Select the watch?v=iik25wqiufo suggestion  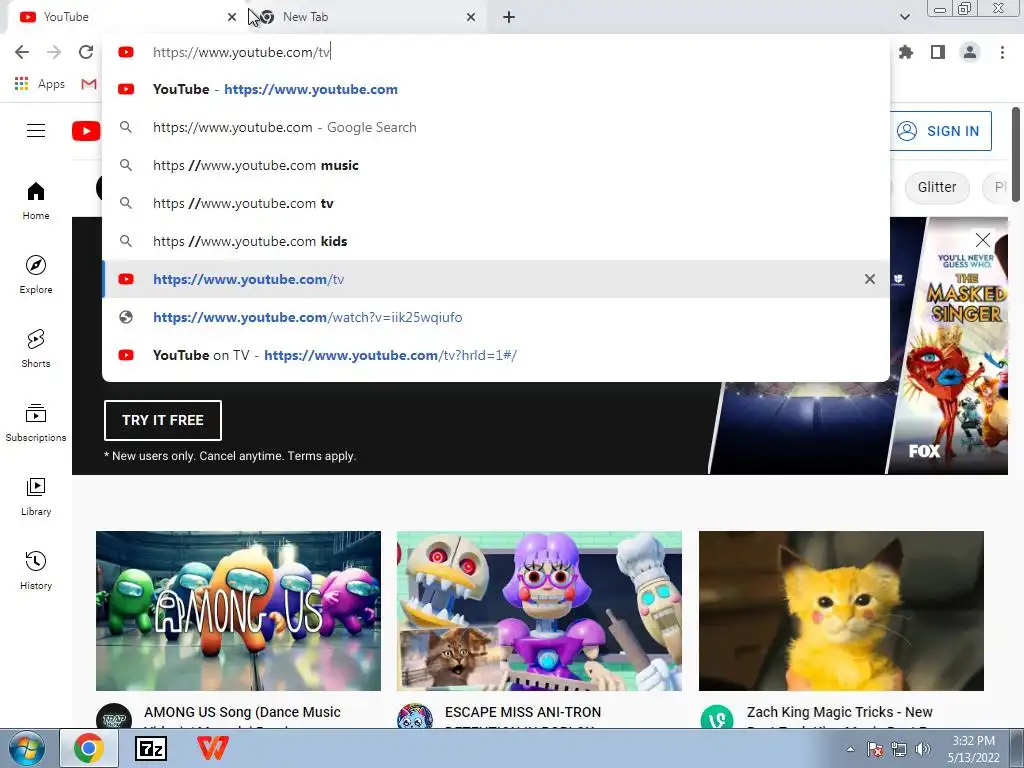[496, 317]
